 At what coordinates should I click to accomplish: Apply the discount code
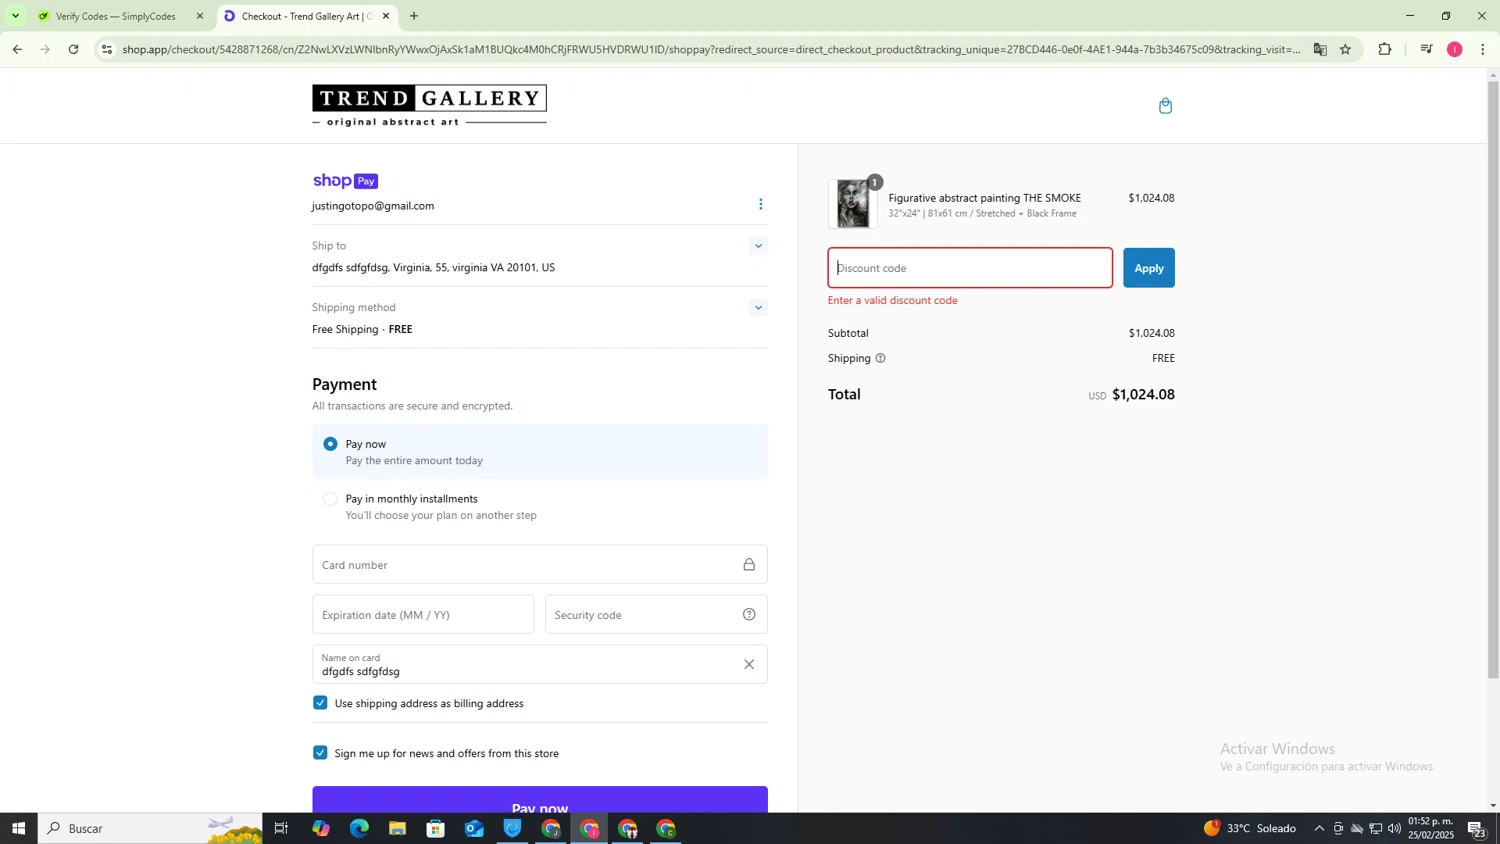click(x=1149, y=268)
